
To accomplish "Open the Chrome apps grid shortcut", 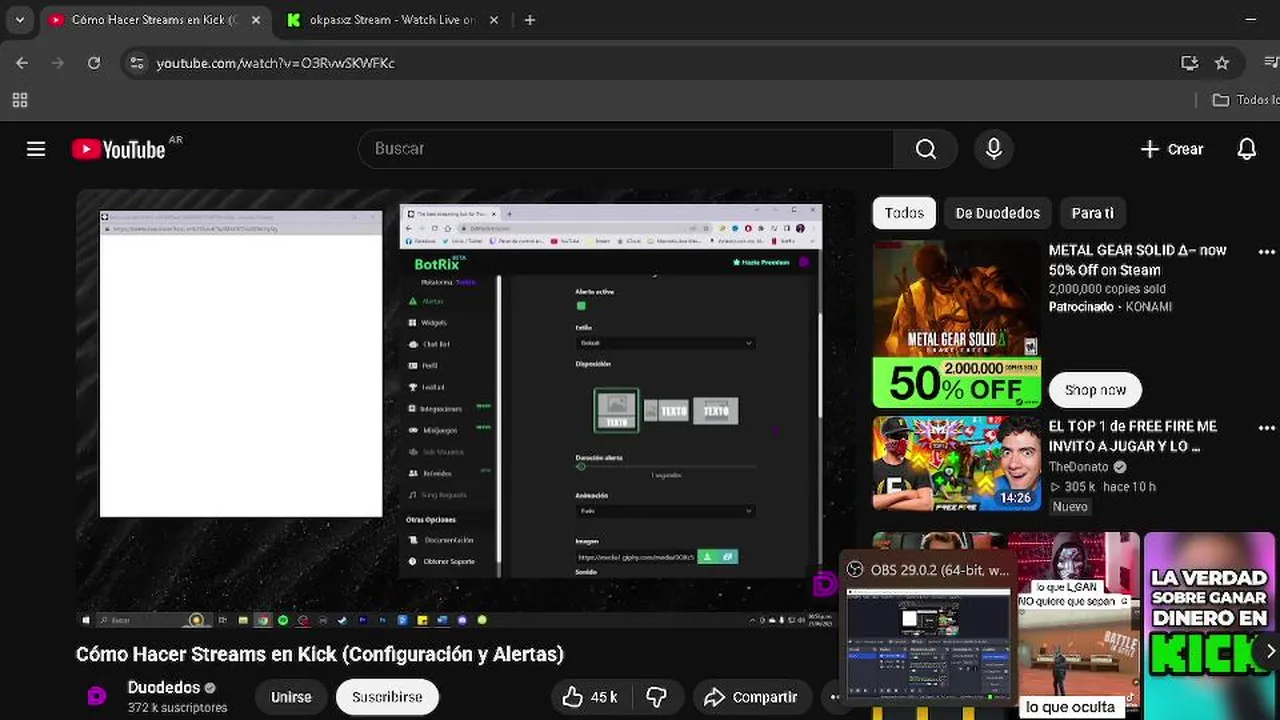I will pyautogui.click(x=20, y=100).
